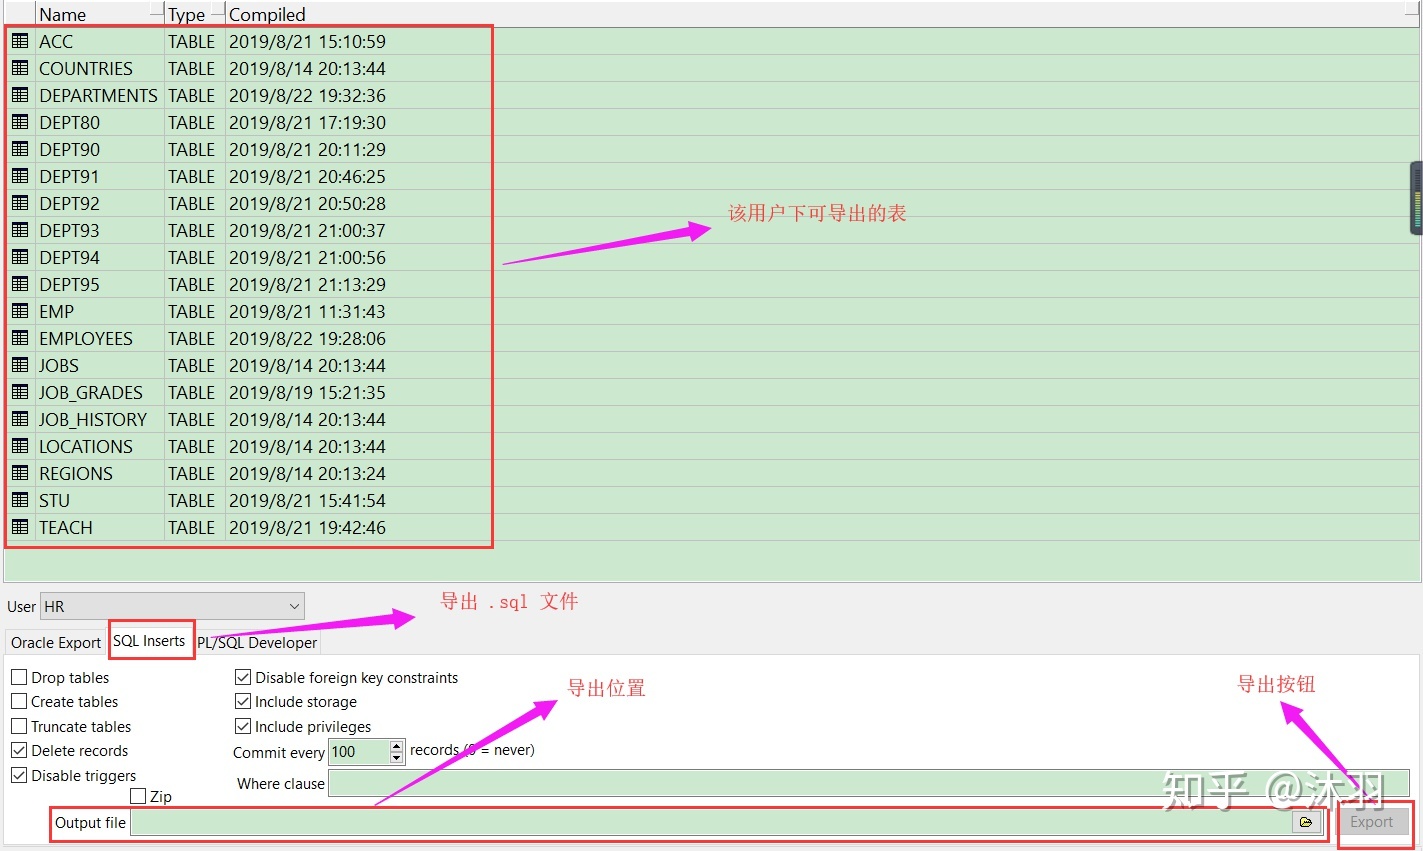Click into the Where clause field
Screen dimensions: 1423x851
[x=869, y=783]
